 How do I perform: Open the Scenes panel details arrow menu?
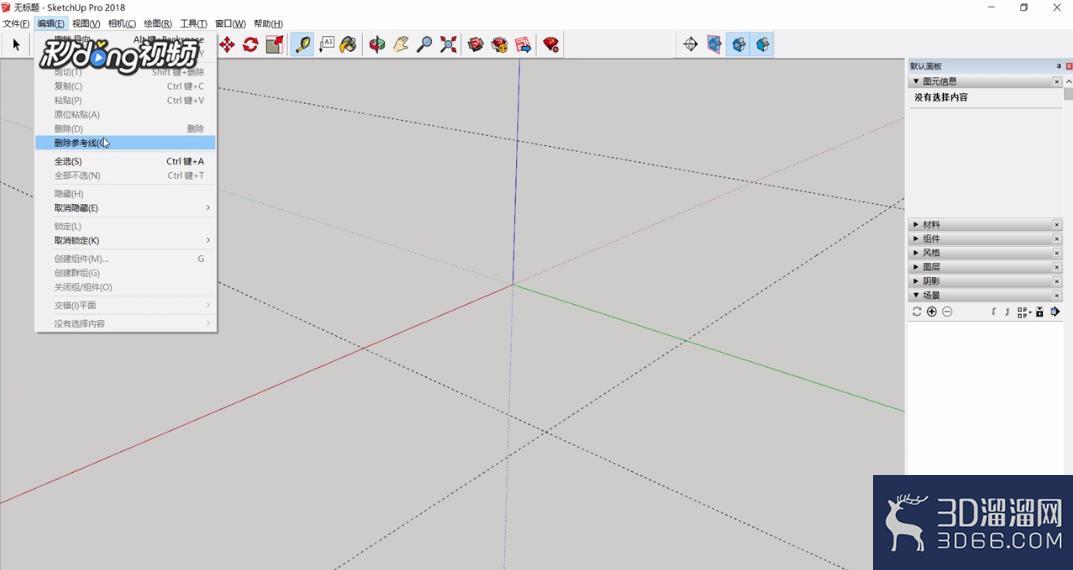tap(1055, 312)
